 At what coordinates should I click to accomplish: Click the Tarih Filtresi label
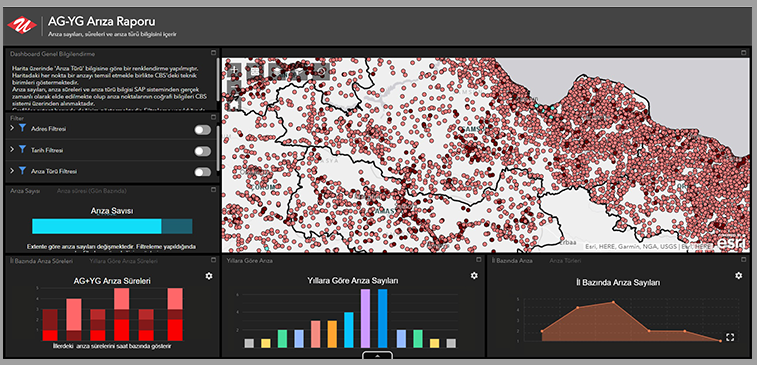click(x=47, y=151)
